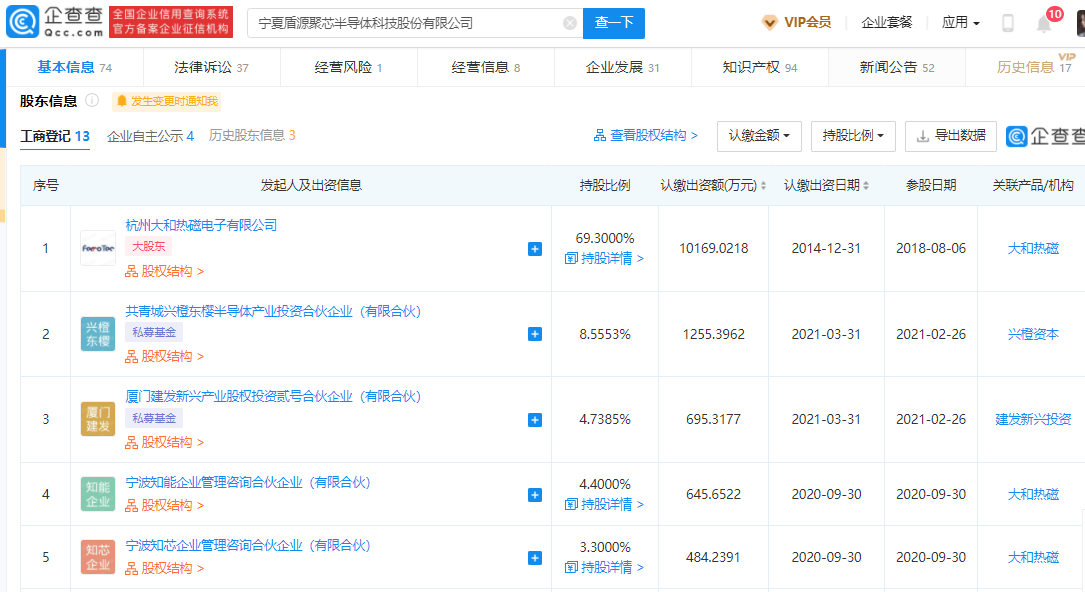Expand row 2 共青城兴橙东樱 with plus icon
Screen dimensions: 1085x592
[x=535, y=334]
